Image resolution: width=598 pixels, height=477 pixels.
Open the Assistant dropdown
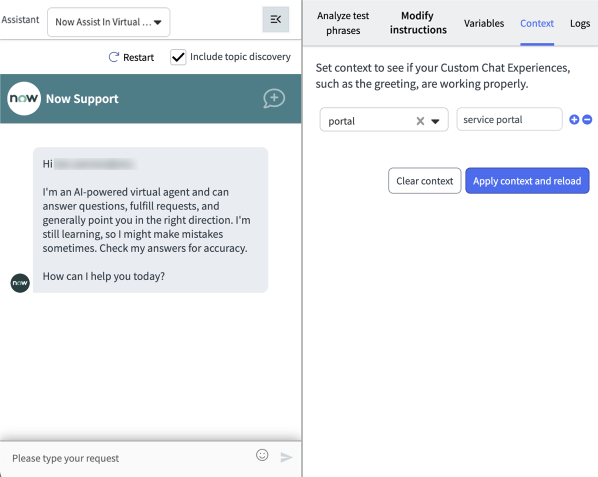[x=108, y=22]
